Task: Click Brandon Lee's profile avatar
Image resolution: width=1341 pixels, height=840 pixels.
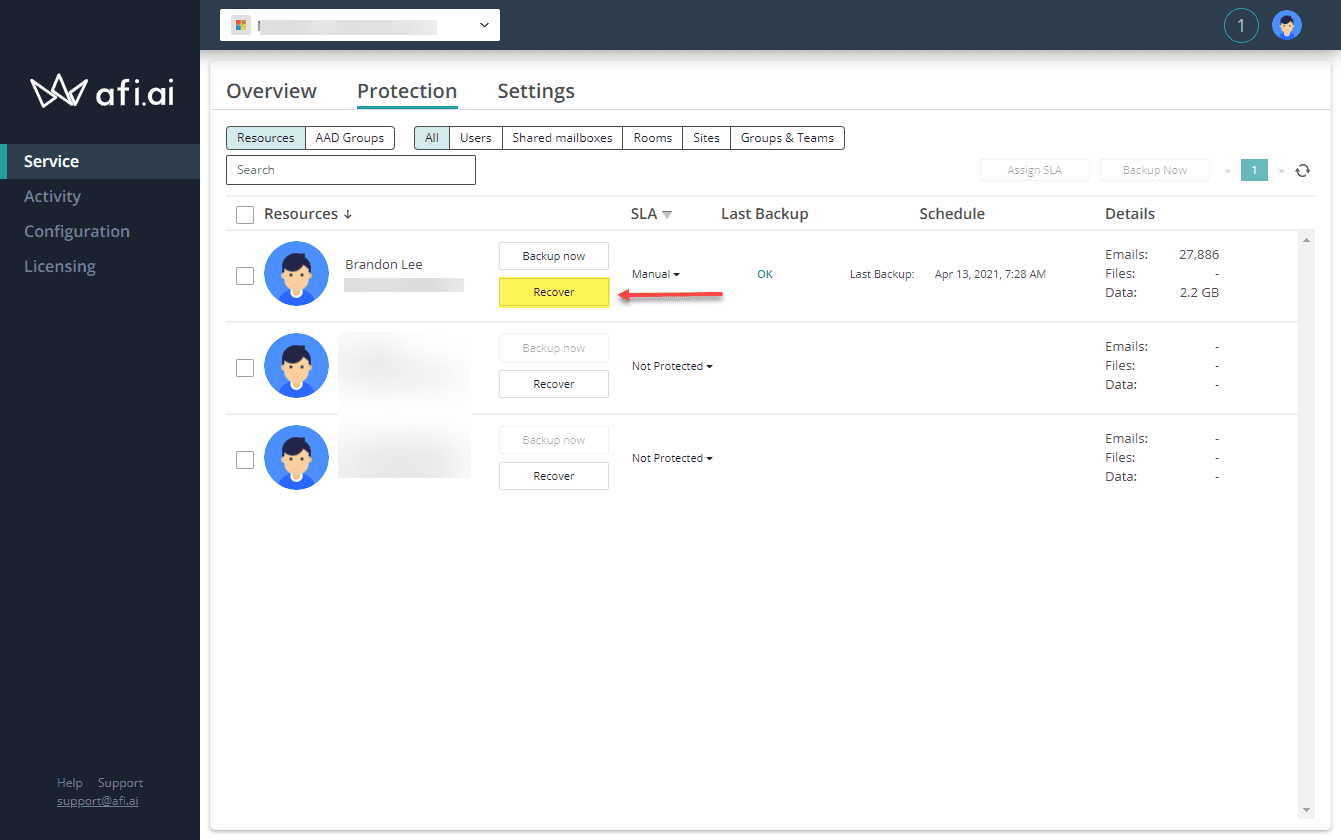Action: (296, 273)
